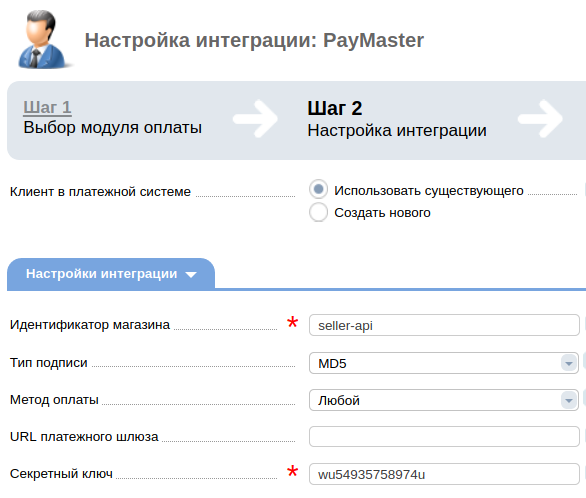Click the arrow button of Тип подписи

[569, 363]
